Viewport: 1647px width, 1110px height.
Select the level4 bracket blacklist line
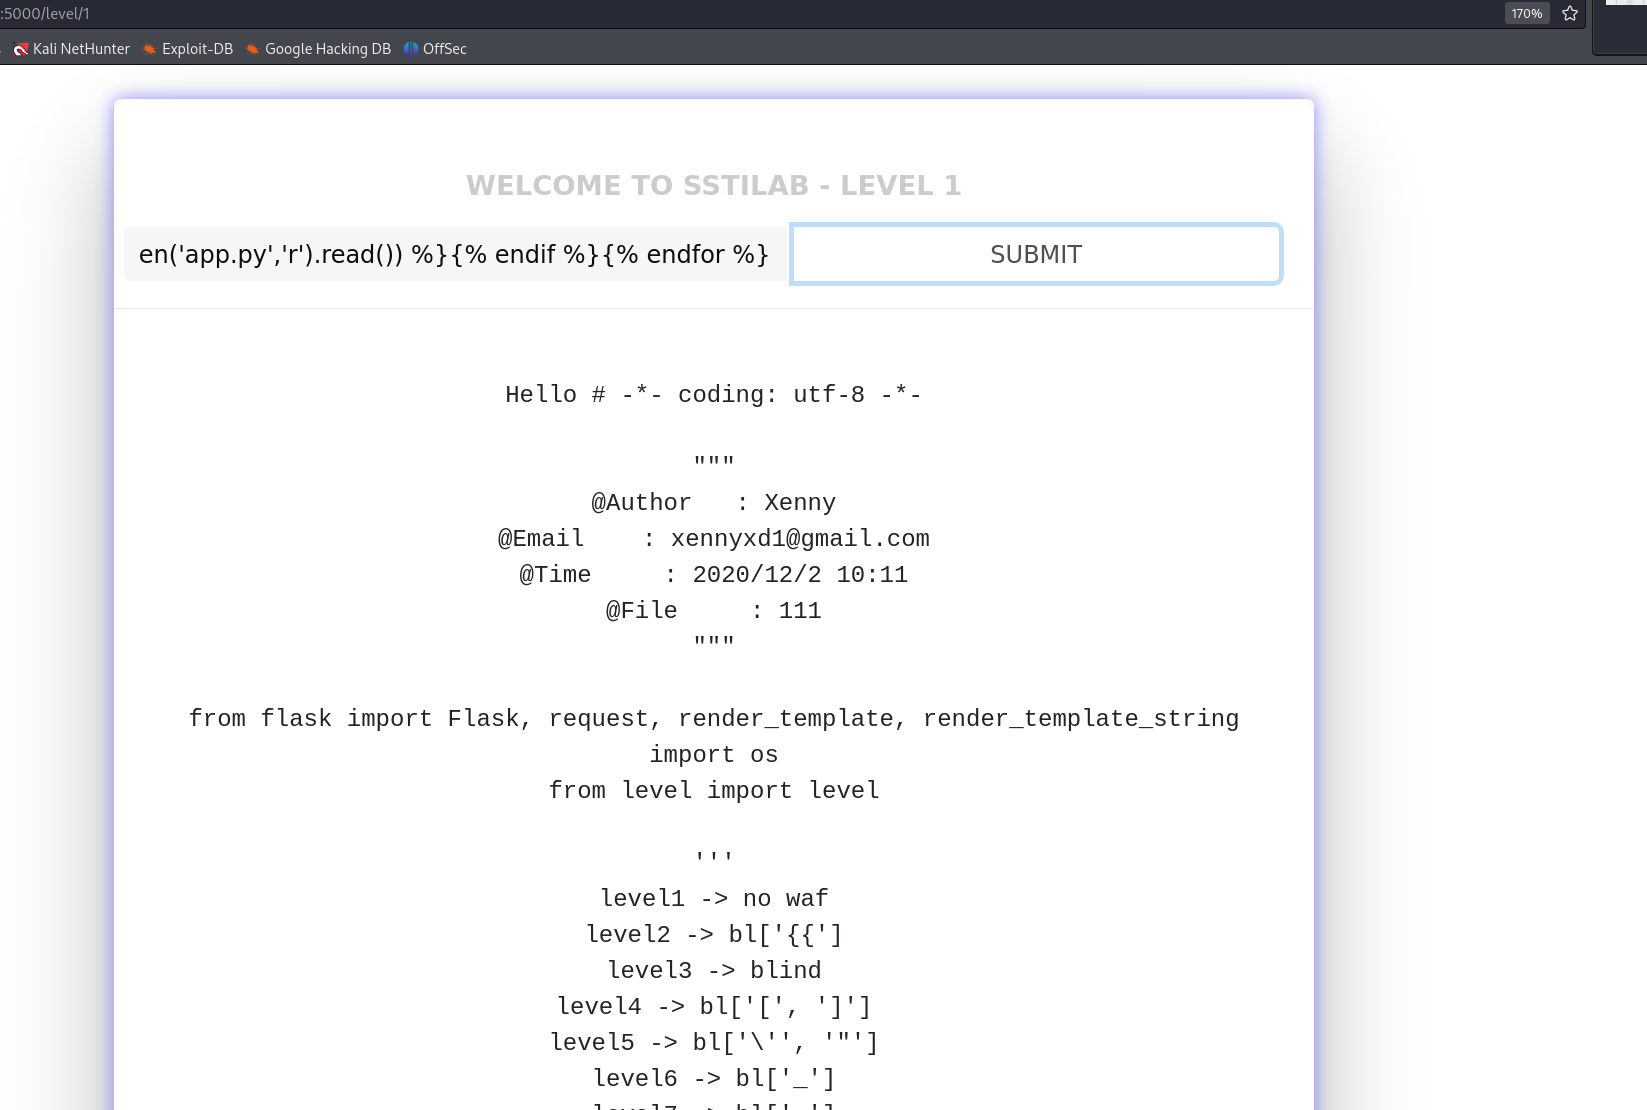pos(714,1007)
